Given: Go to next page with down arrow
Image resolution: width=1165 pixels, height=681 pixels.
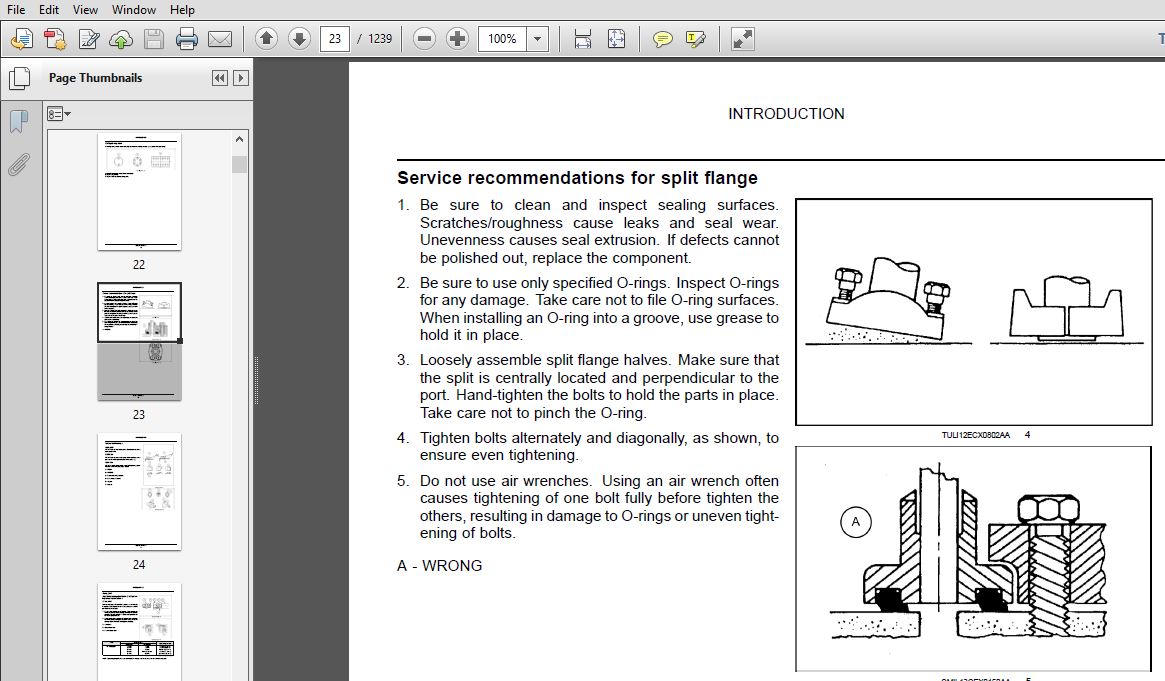Looking at the screenshot, I should coord(299,39).
